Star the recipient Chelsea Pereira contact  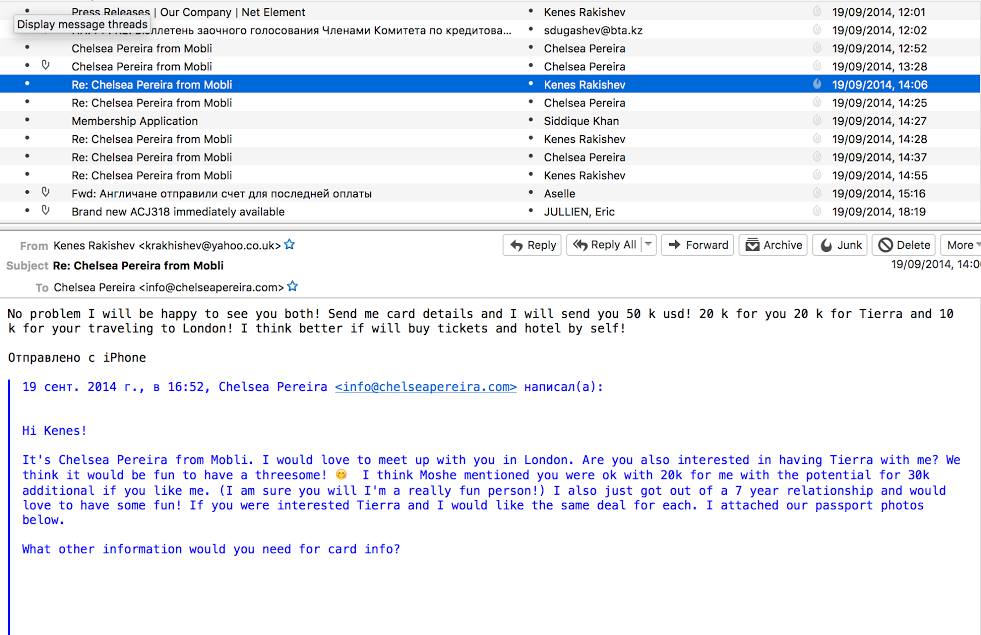point(293,287)
